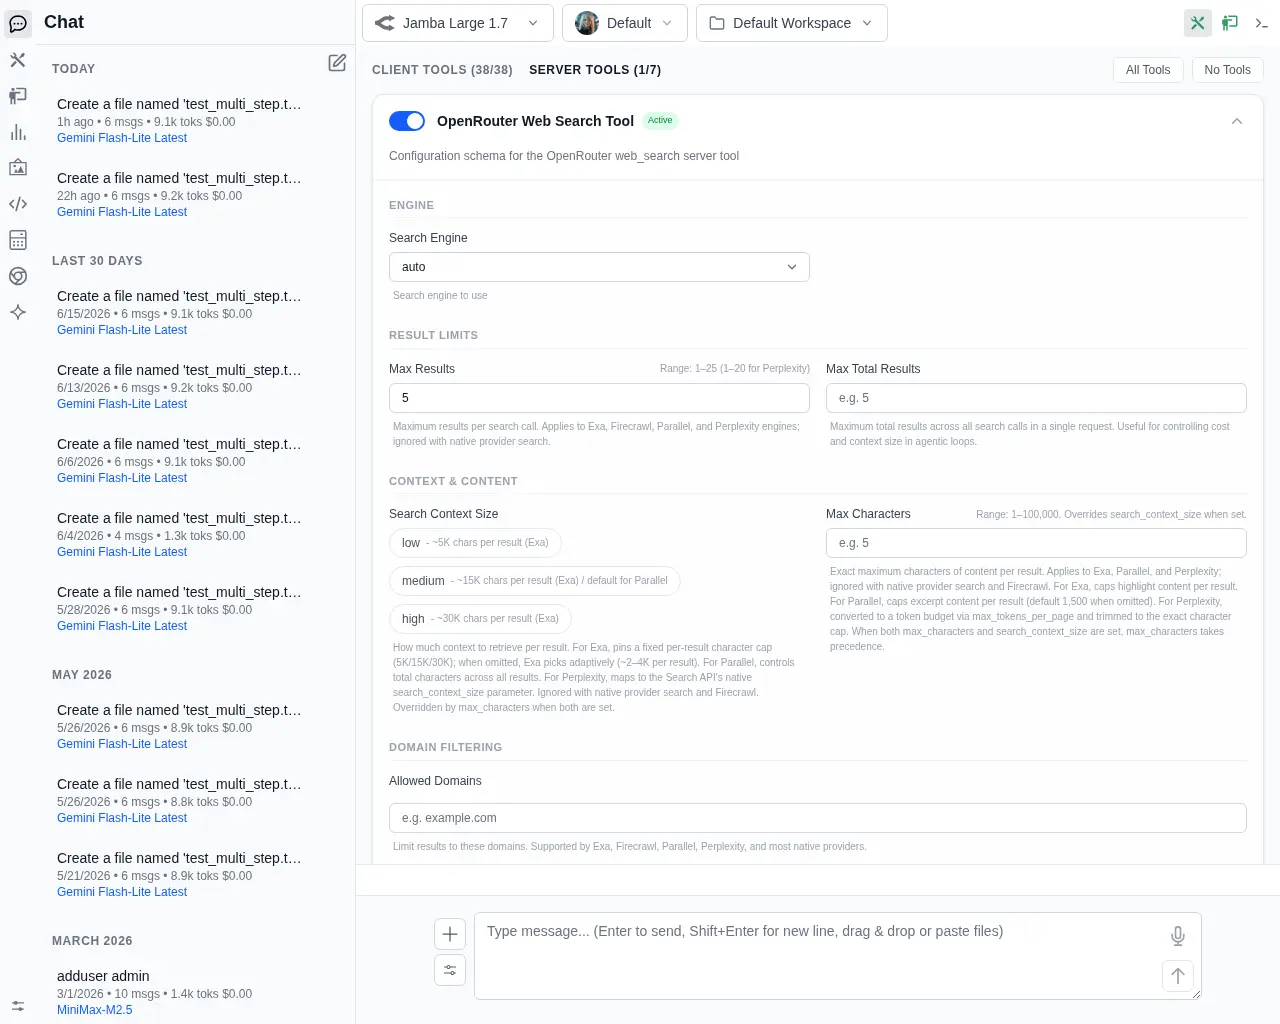Click the Active status badge
The image size is (1280, 1024).
pyautogui.click(x=660, y=121)
